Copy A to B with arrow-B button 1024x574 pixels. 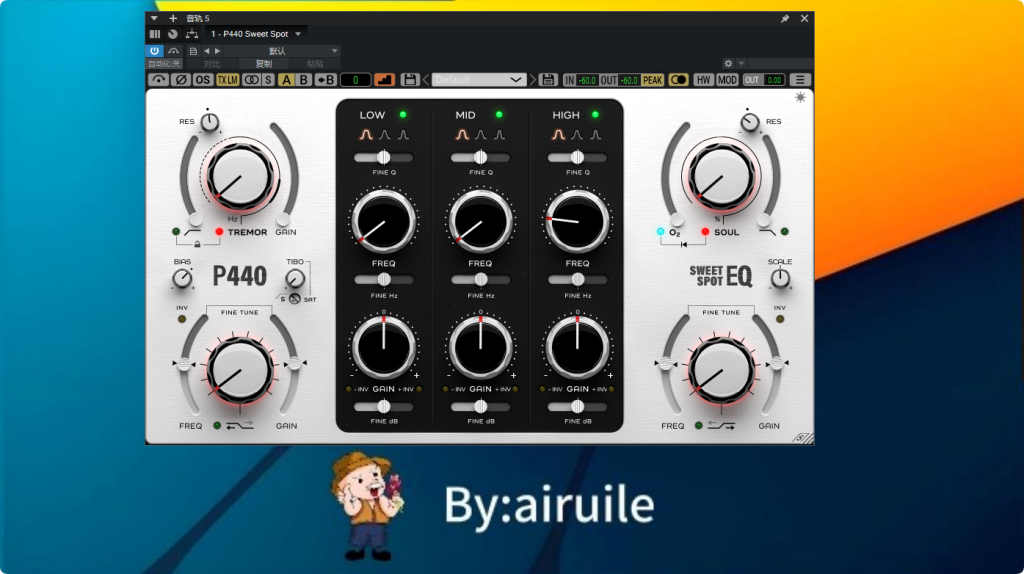(325, 80)
